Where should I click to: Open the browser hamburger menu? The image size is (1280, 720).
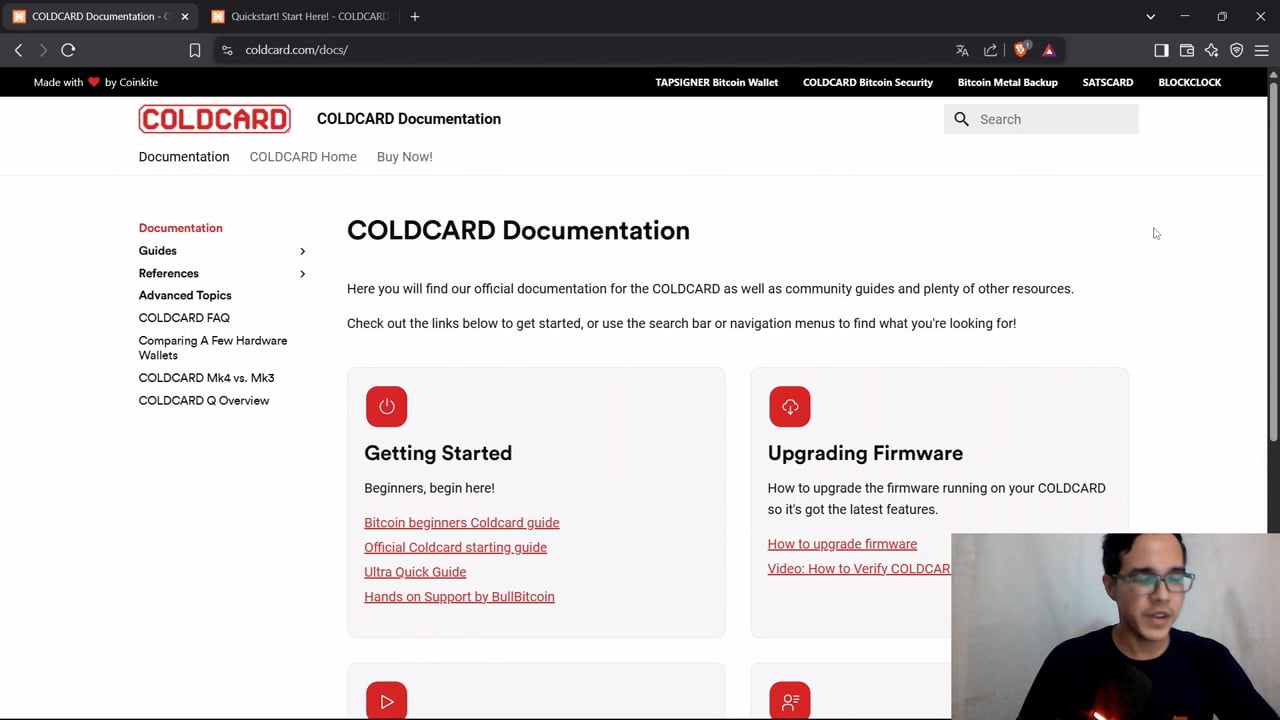(1262, 50)
